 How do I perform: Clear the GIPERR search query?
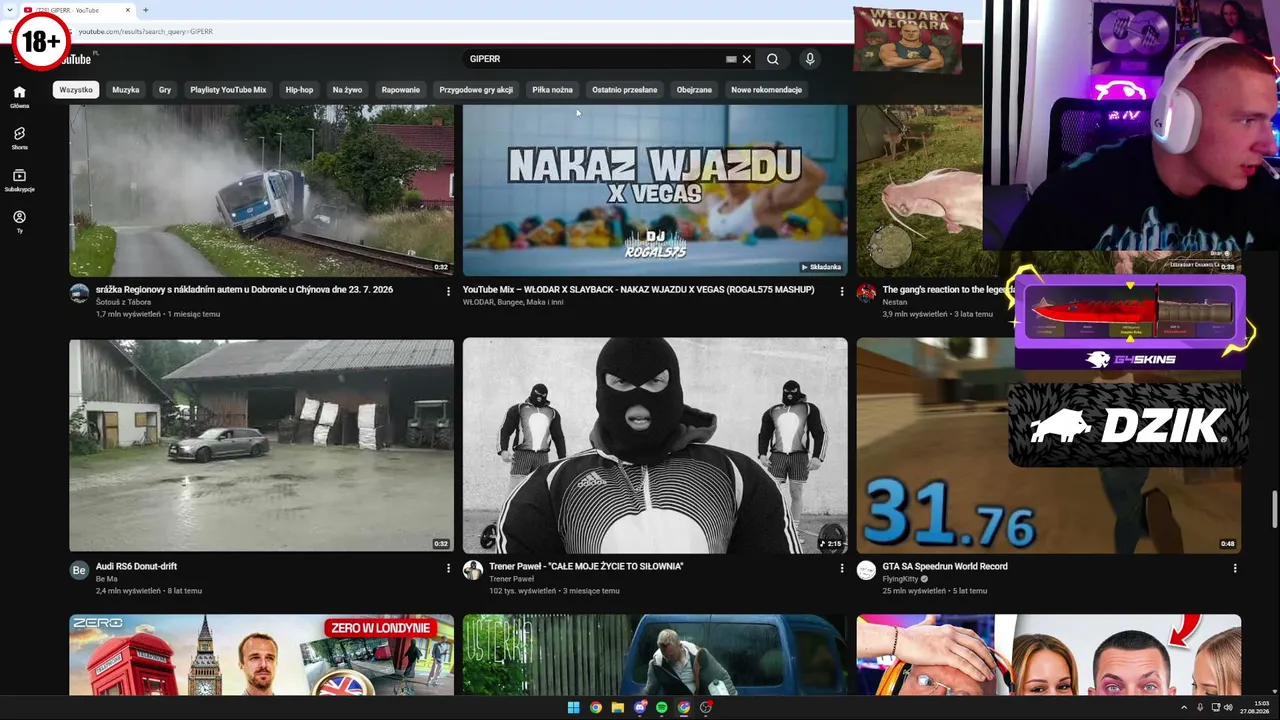tap(746, 59)
